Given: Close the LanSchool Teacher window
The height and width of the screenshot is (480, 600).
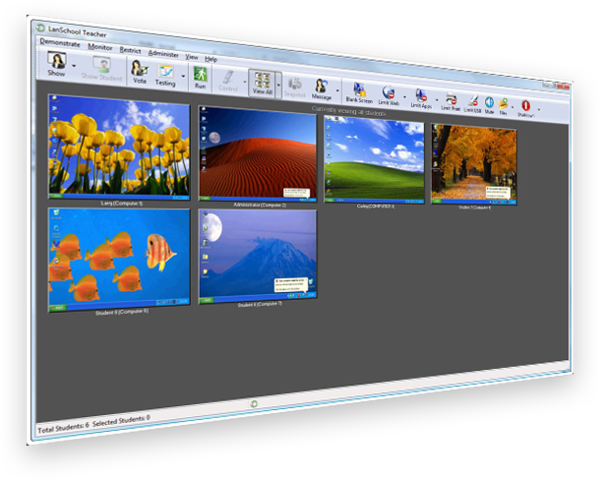Looking at the screenshot, I should point(564,87).
